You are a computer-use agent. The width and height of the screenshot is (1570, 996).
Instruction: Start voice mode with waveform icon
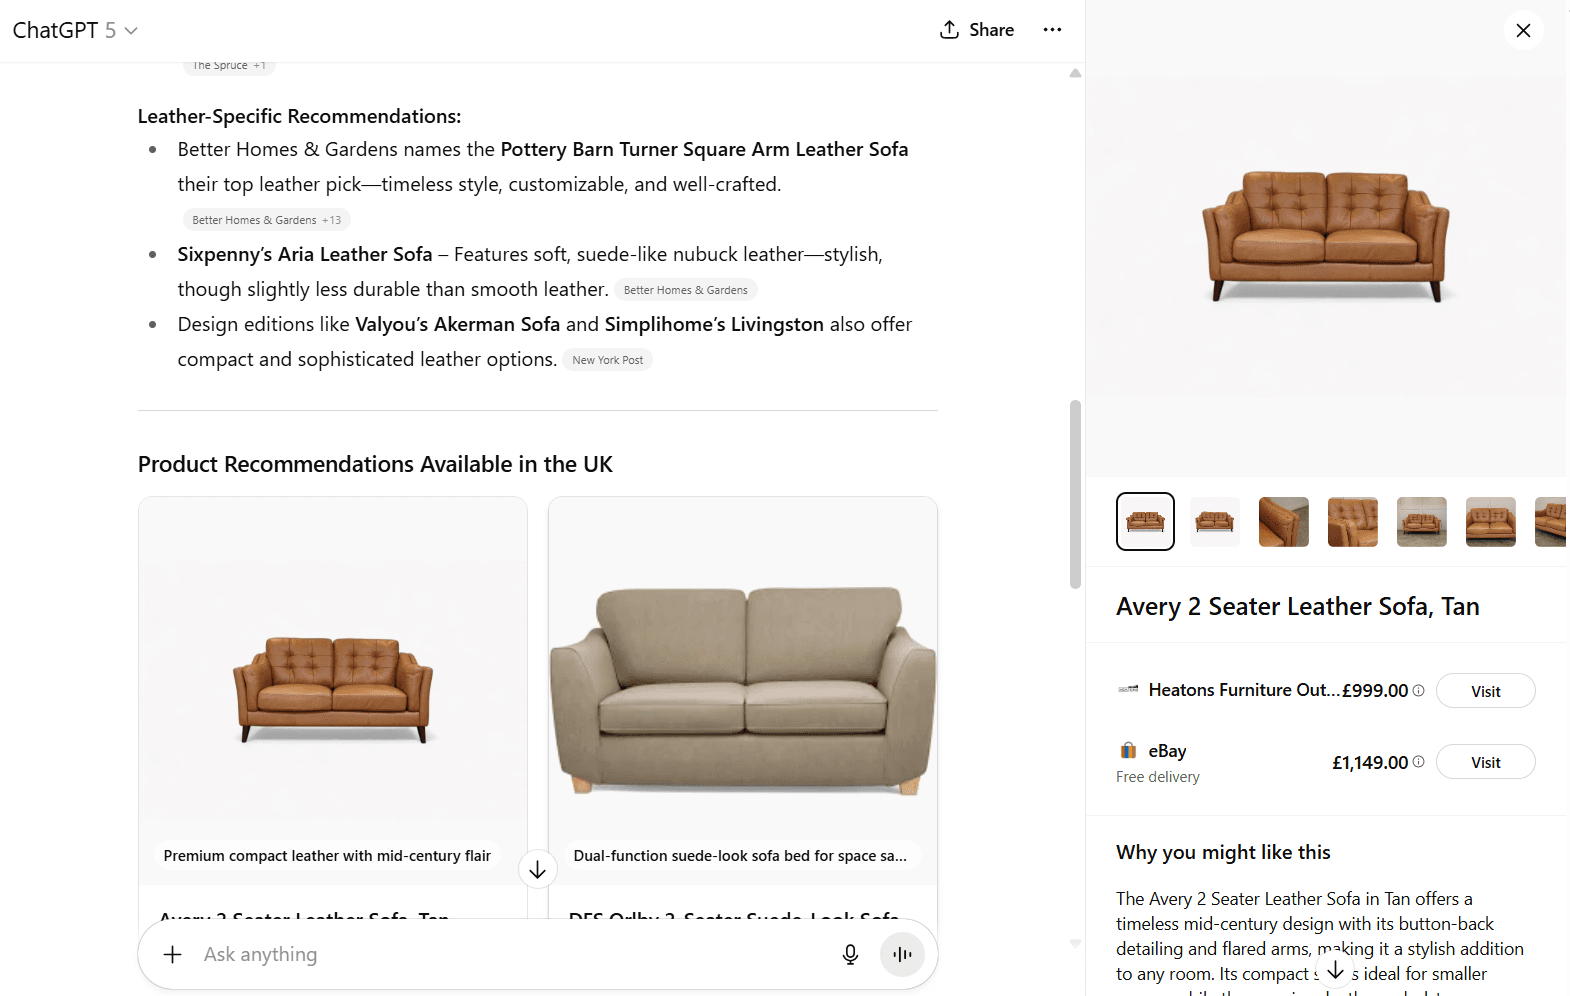click(x=902, y=955)
